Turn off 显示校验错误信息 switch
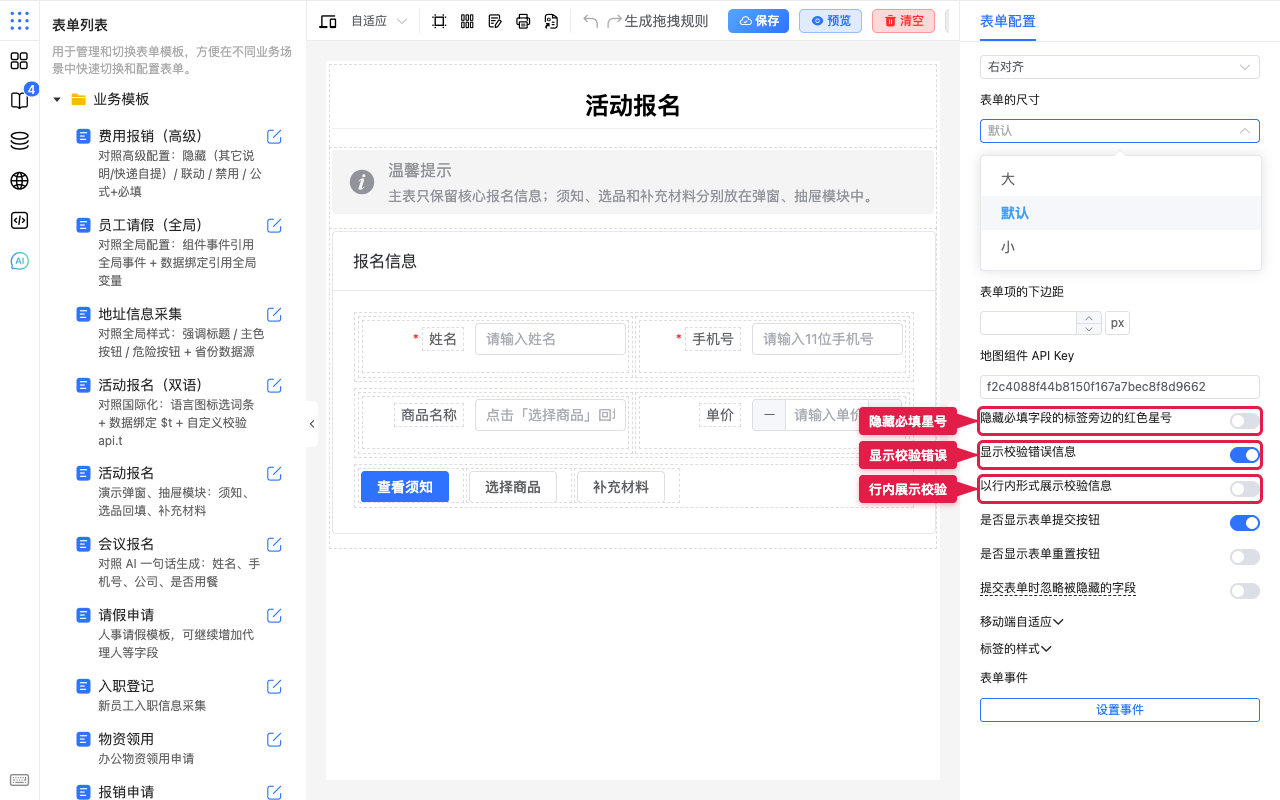1280x800 pixels. click(x=1245, y=455)
